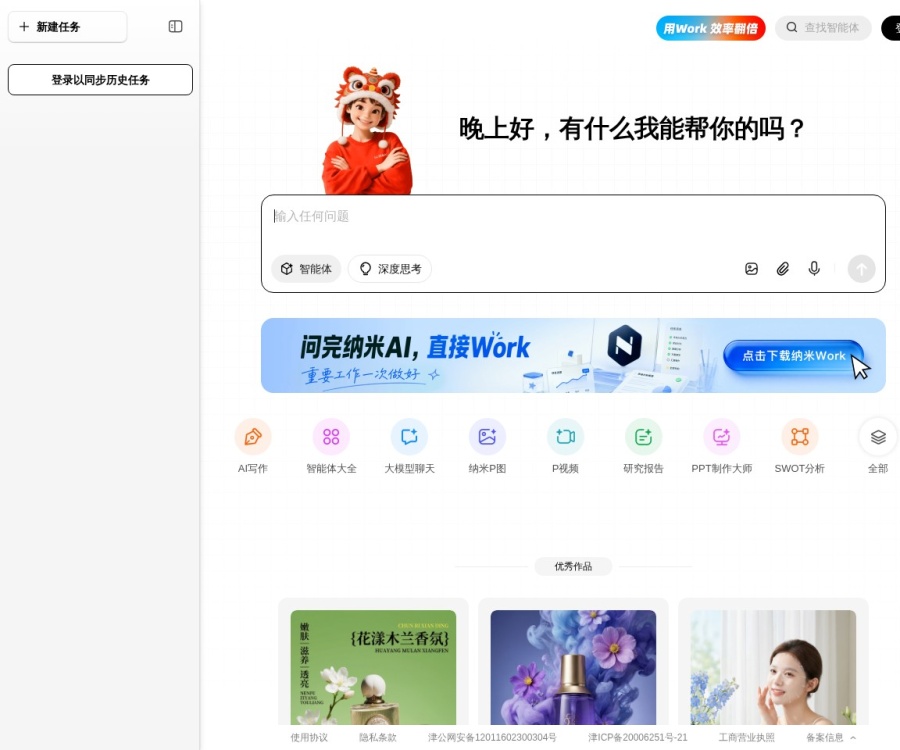Open the purple flower bottle artwork thumbnail

point(573,667)
